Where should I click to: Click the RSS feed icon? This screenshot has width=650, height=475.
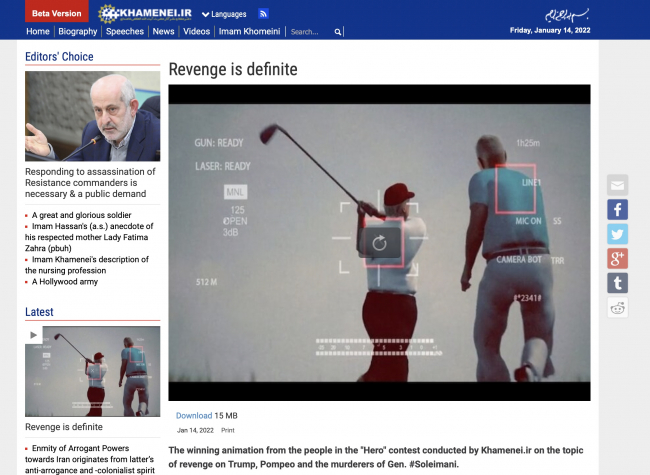[x=263, y=14]
